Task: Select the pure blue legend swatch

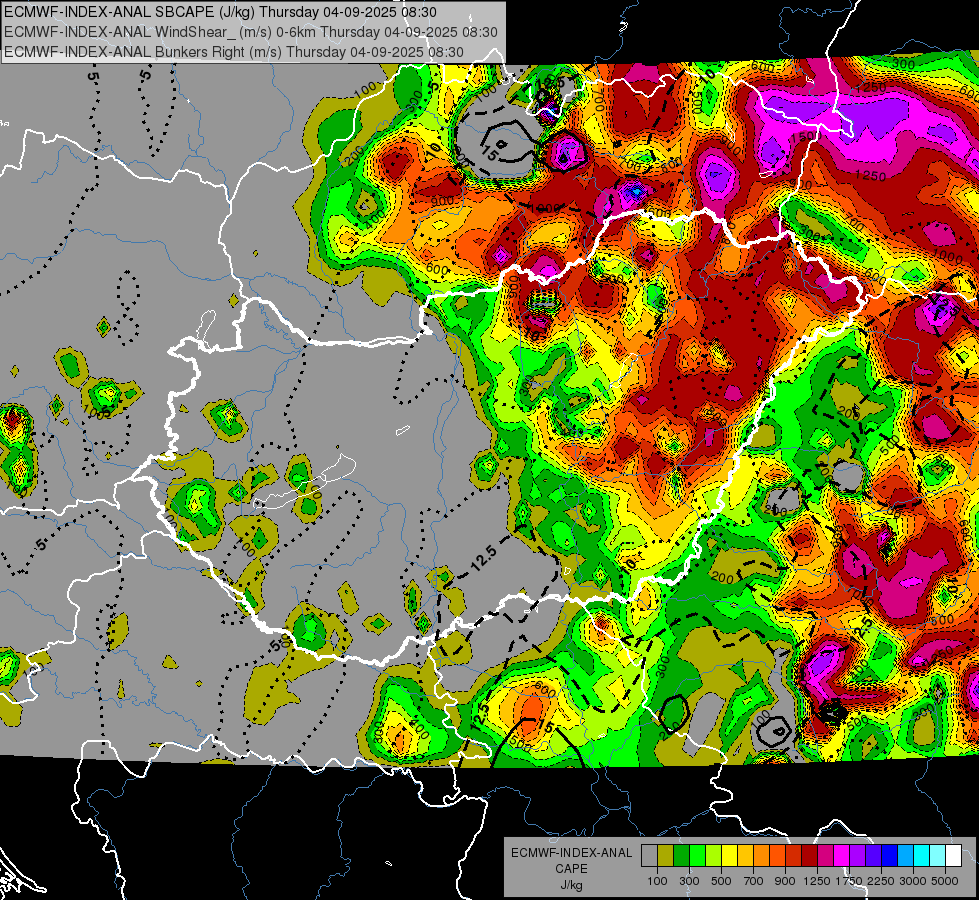Action: coord(890,855)
